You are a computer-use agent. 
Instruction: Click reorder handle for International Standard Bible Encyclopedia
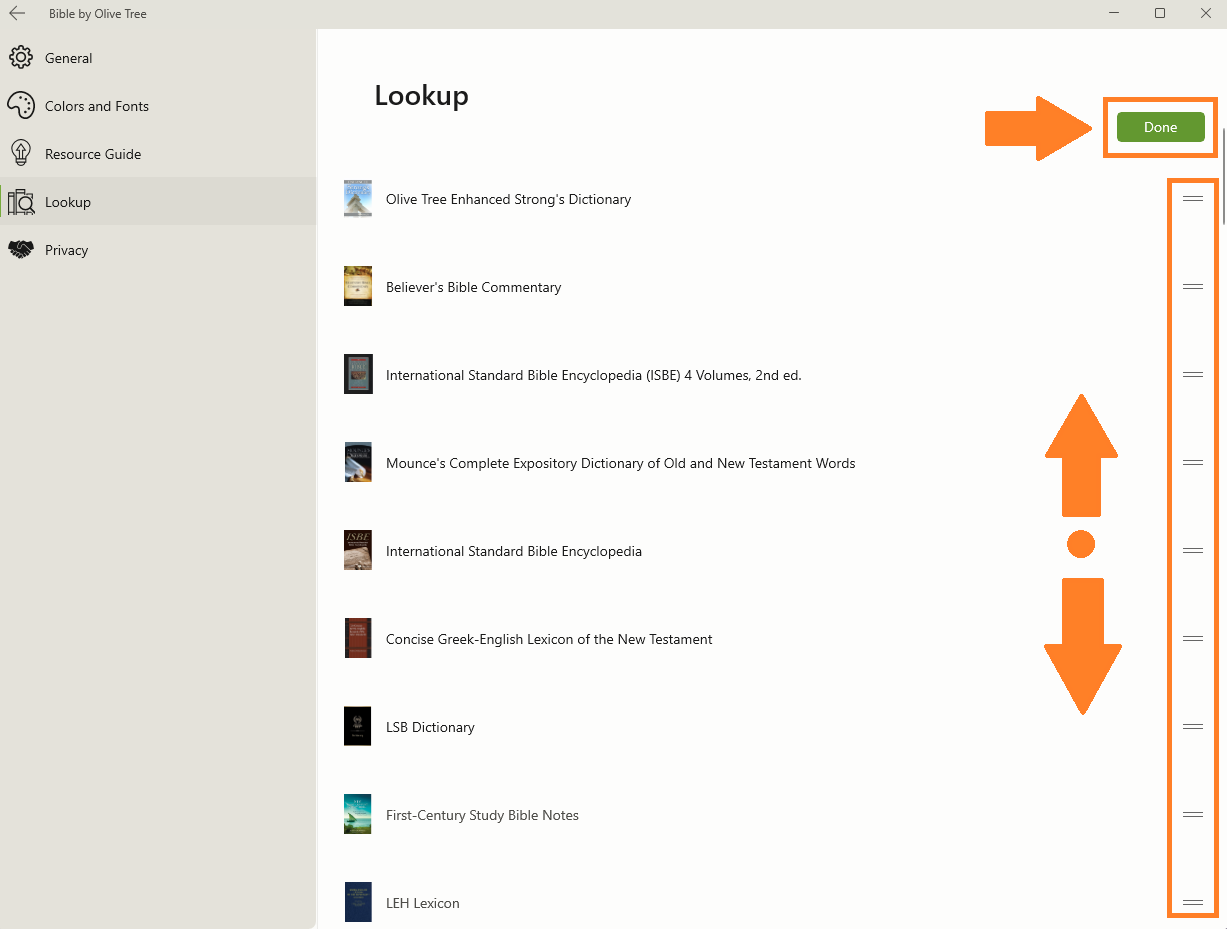pyautogui.click(x=1192, y=551)
